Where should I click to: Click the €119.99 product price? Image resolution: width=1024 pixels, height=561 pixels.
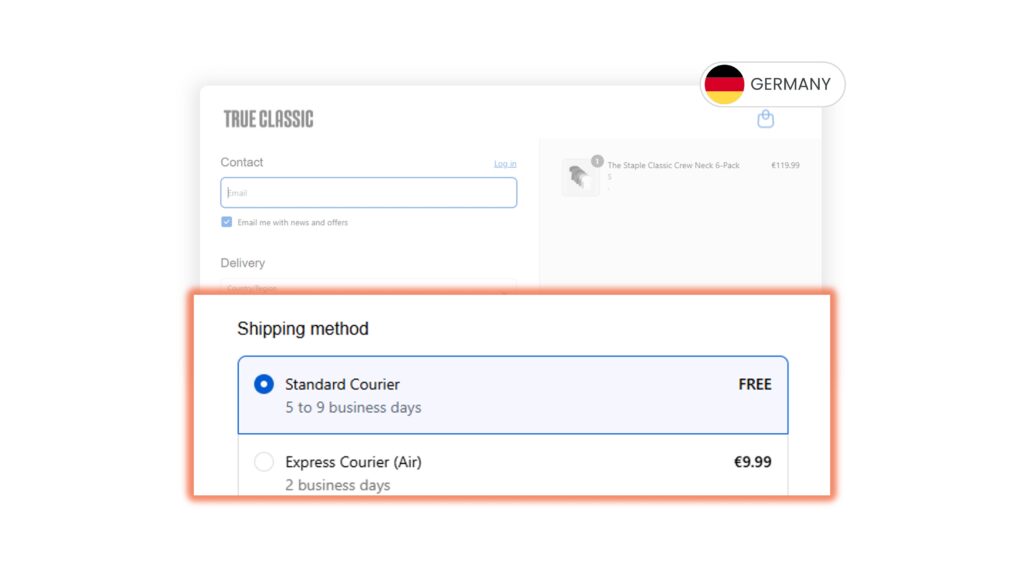click(x=785, y=165)
